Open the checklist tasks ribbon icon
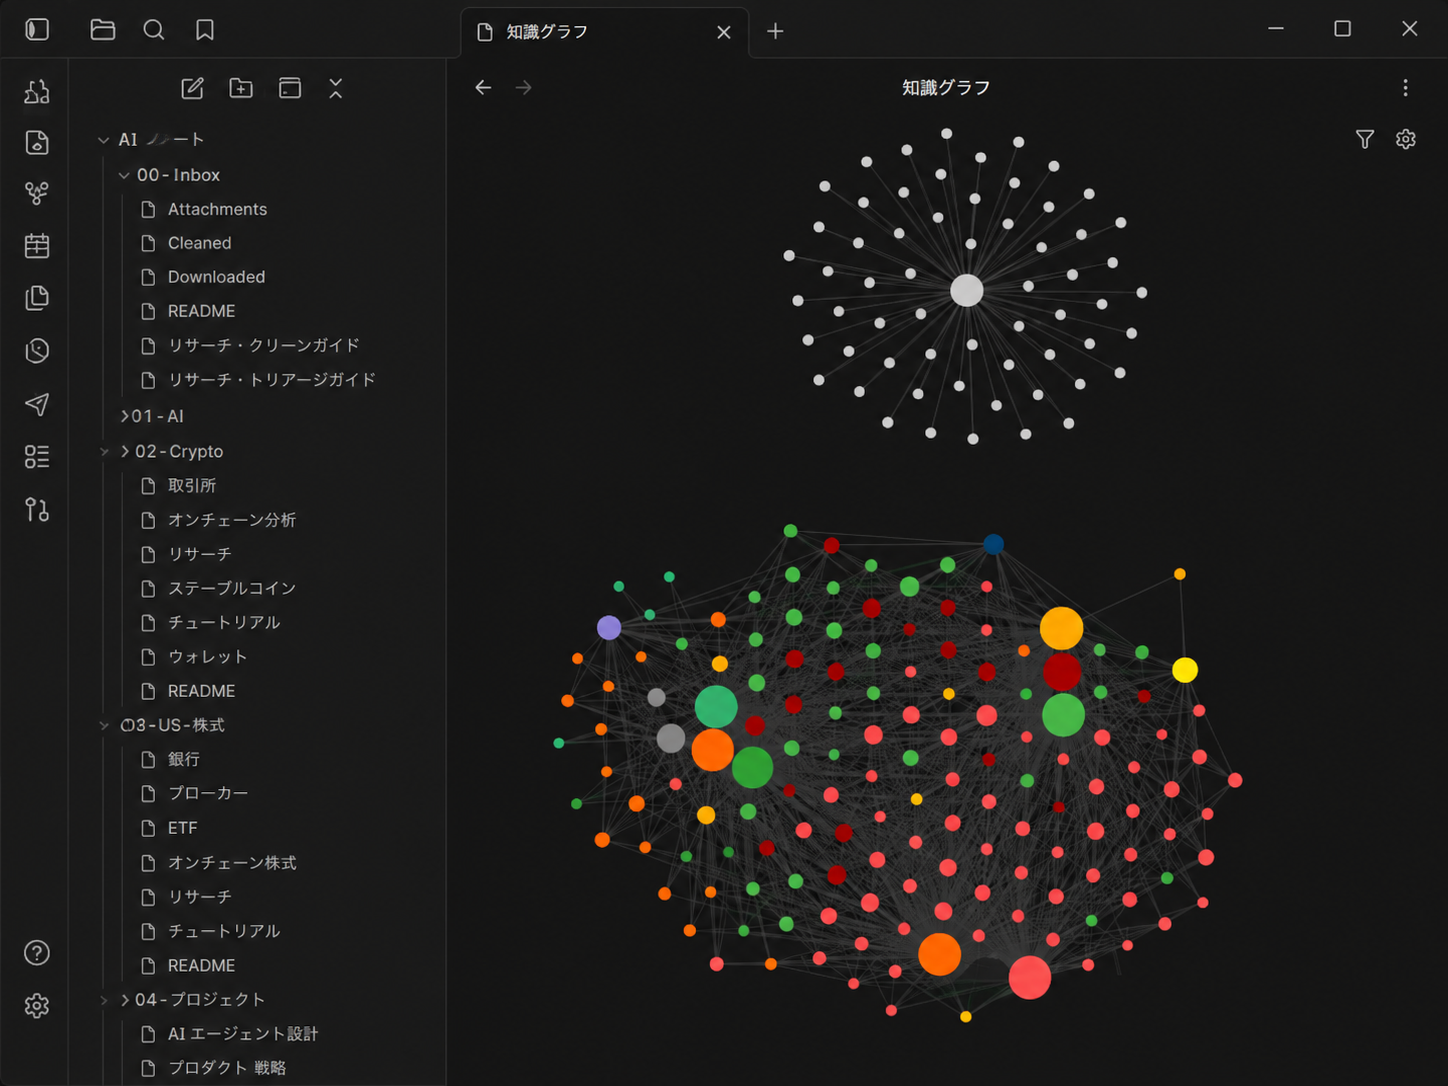1448x1086 pixels. [x=37, y=457]
